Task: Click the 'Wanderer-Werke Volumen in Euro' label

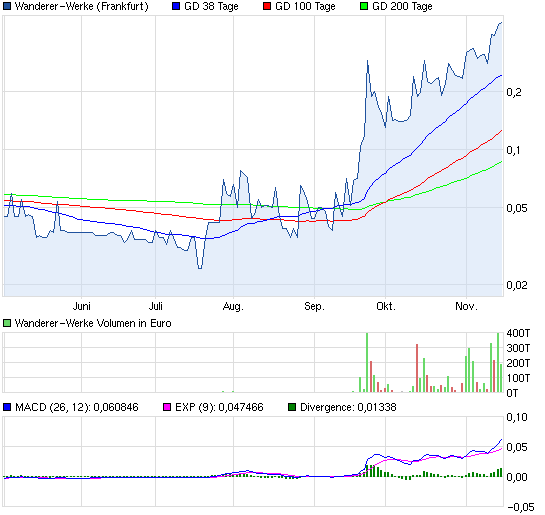Action: click(93, 324)
